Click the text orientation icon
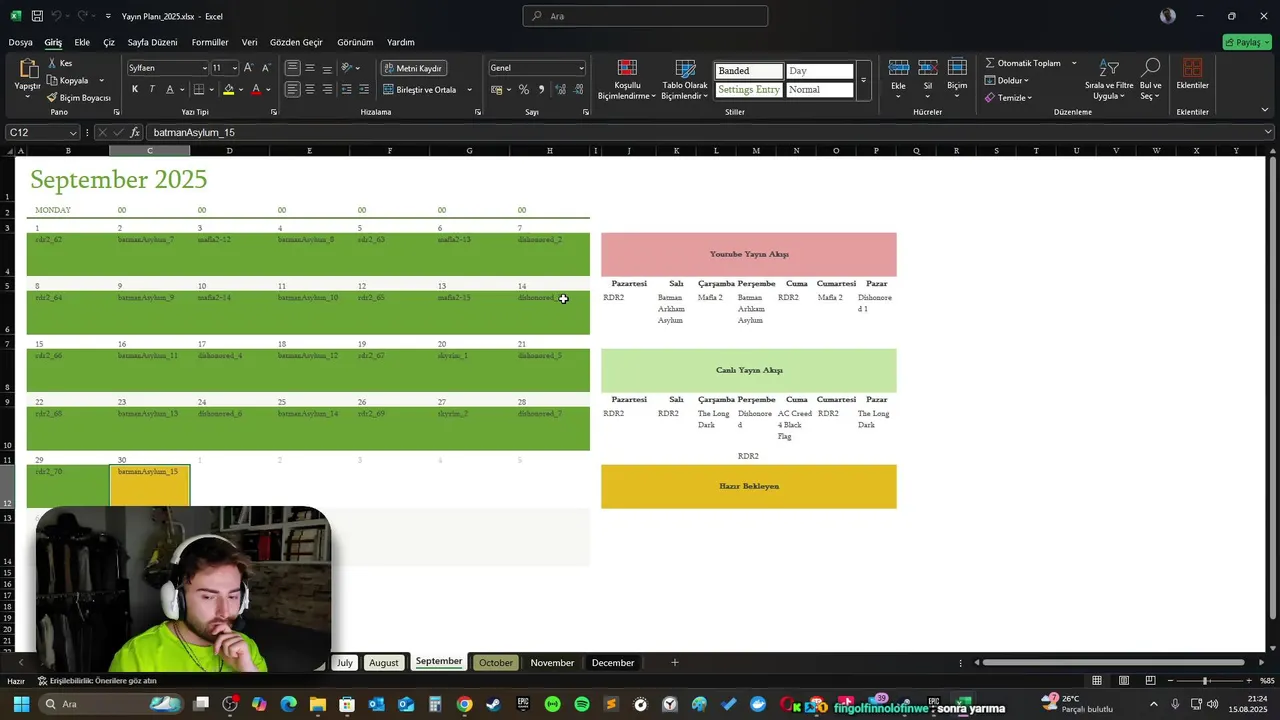The width and height of the screenshot is (1280, 720). click(x=347, y=68)
